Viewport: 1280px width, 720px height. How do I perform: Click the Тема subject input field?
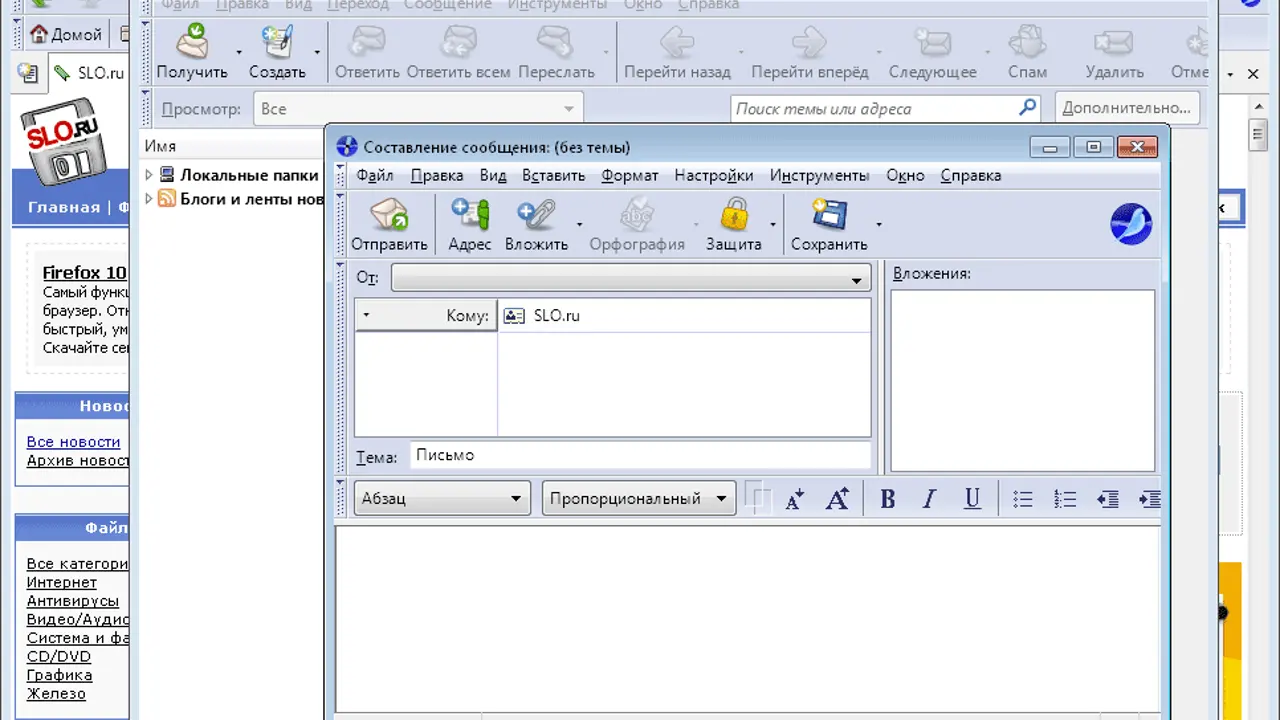640,456
